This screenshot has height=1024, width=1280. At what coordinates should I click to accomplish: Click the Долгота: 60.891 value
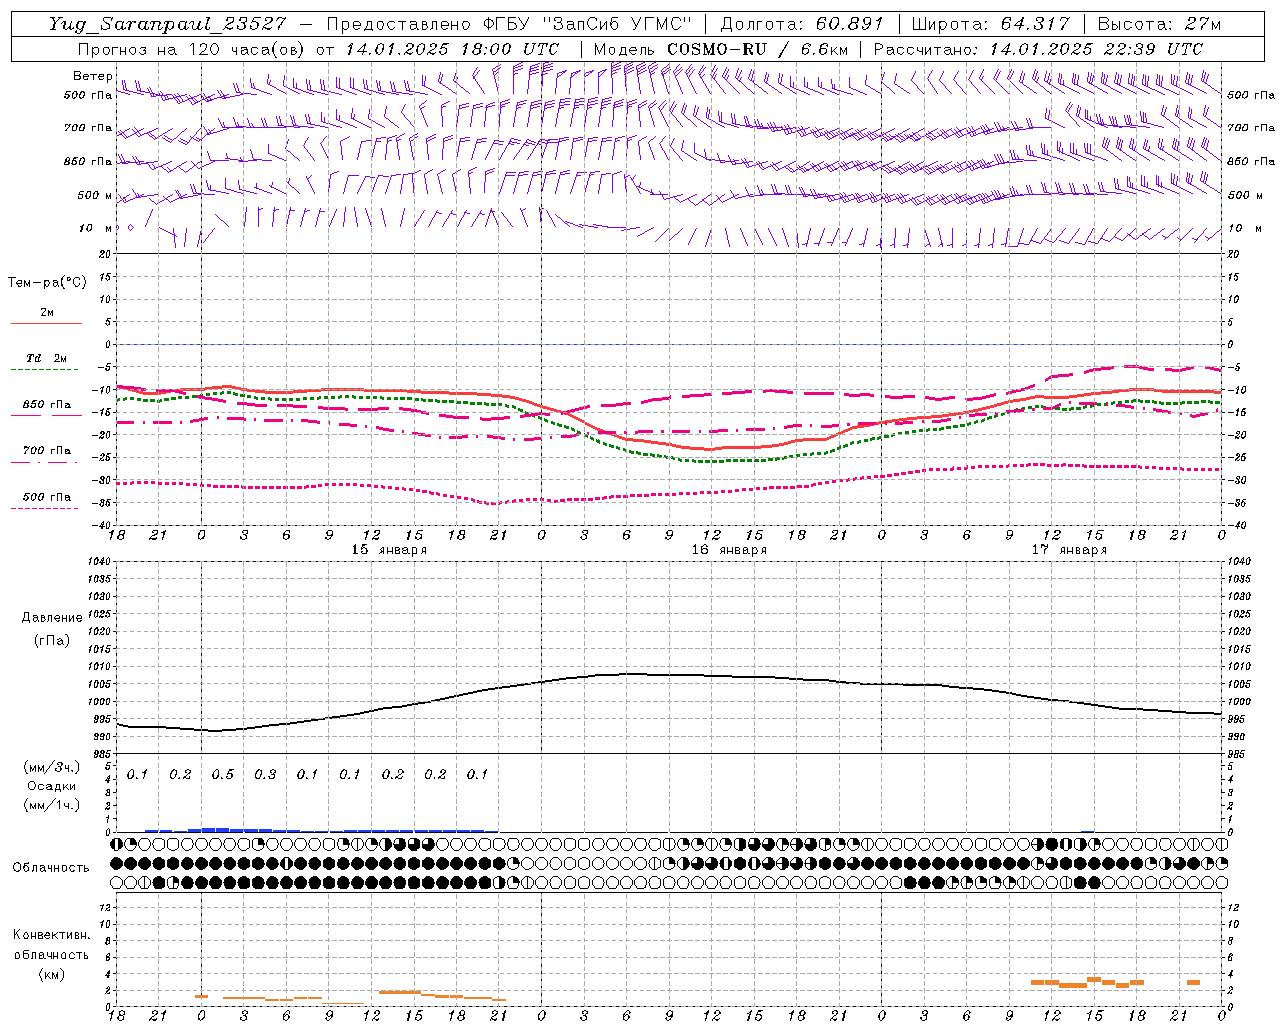pos(803,24)
